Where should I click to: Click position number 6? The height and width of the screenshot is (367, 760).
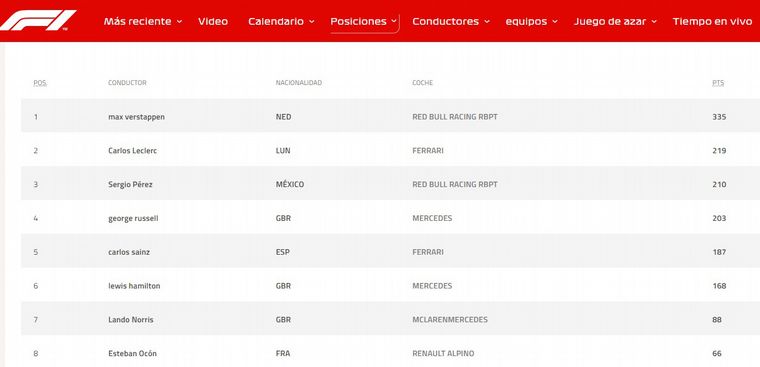tap(35, 286)
